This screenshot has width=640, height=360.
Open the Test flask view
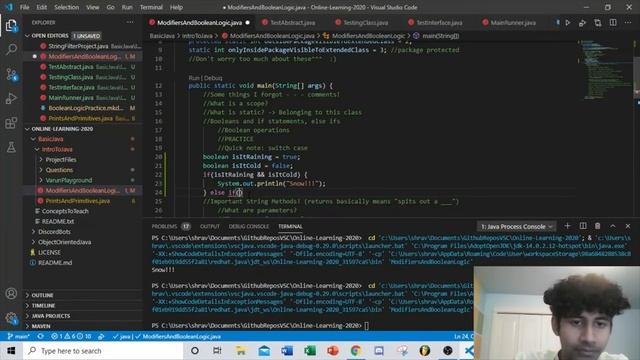11,147
